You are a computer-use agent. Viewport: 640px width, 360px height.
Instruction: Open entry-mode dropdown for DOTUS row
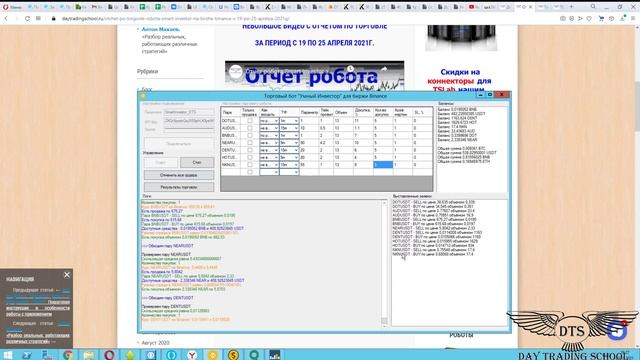[276, 121]
